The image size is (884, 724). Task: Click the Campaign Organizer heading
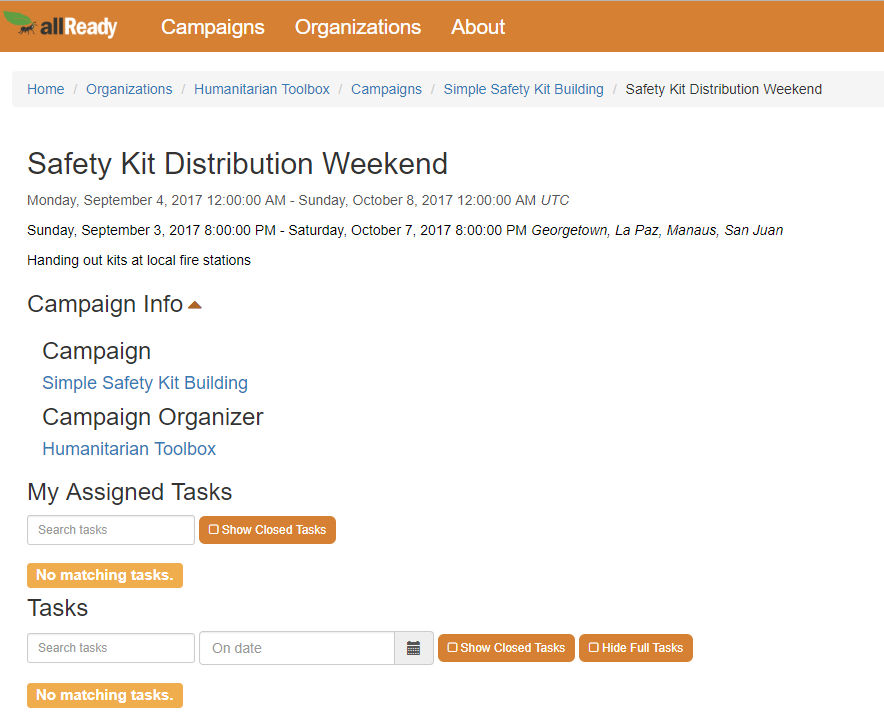click(x=153, y=417)
